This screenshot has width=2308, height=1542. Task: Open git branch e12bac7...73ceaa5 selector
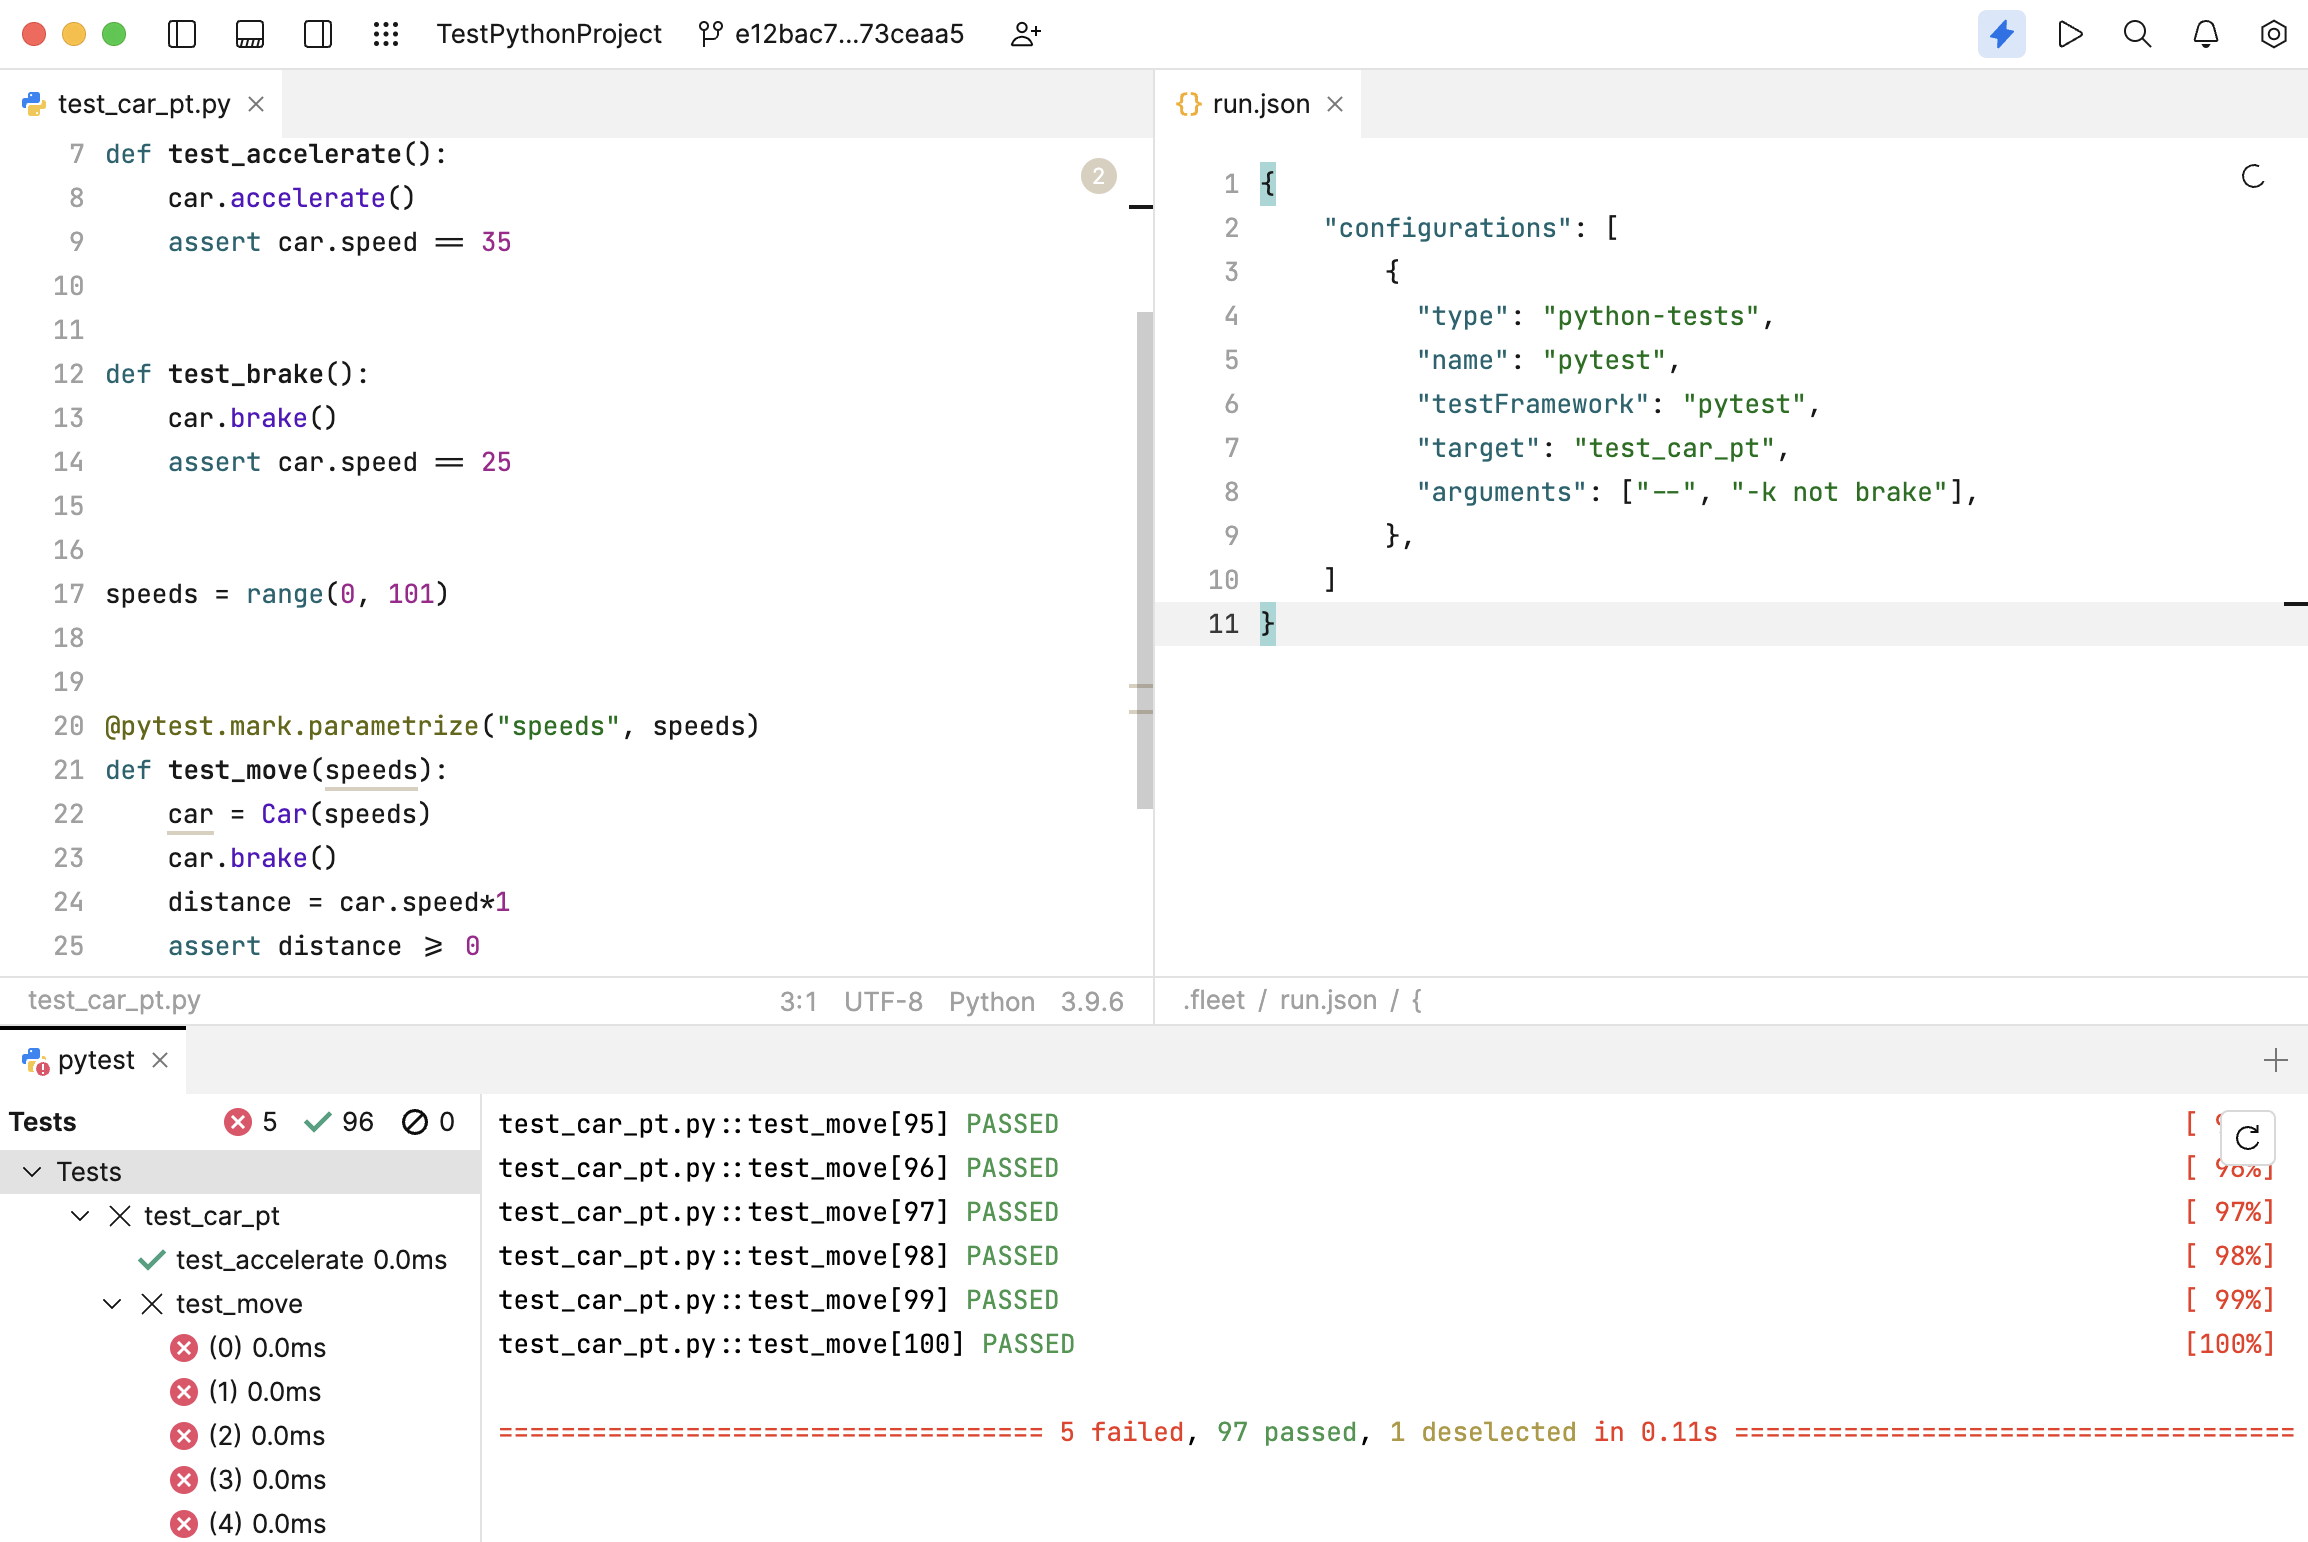click(x=831, y=34)
